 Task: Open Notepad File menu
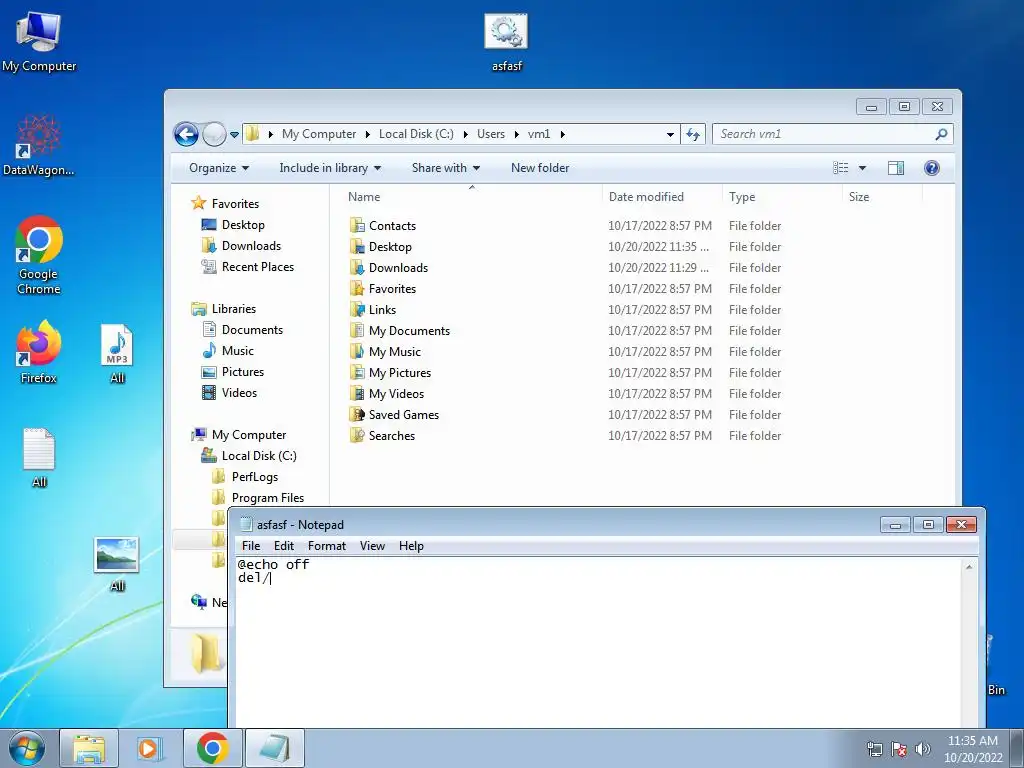pyautogui.click(x=251, y=546)
